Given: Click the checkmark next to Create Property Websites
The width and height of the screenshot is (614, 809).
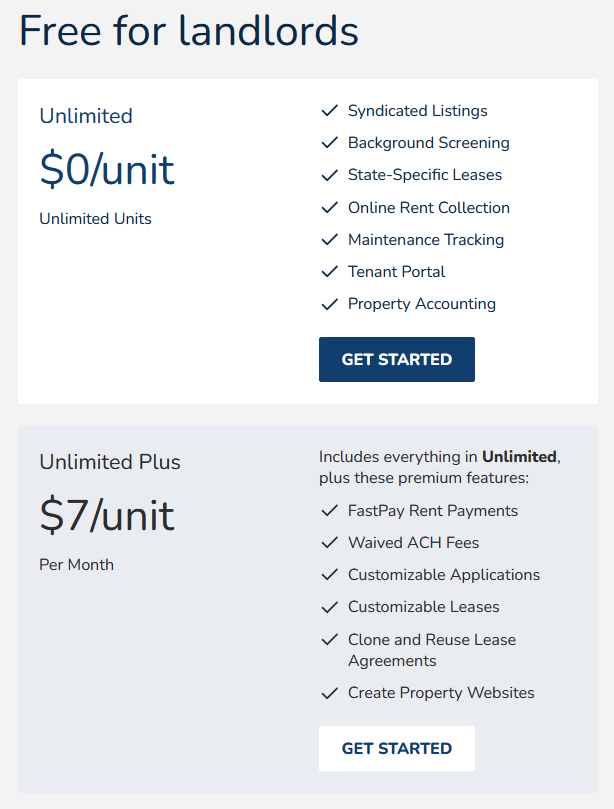Looking at the screenshot, I should click(x=329, y=693).
